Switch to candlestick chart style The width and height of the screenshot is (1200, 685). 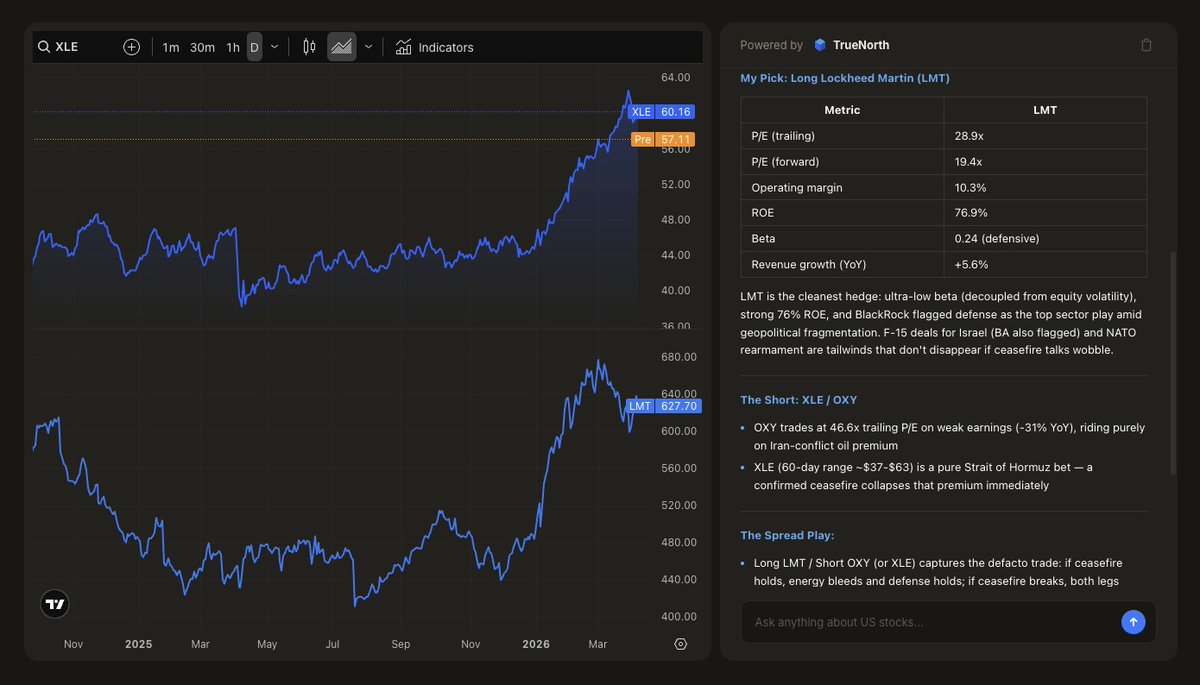[x=309, y=47]
